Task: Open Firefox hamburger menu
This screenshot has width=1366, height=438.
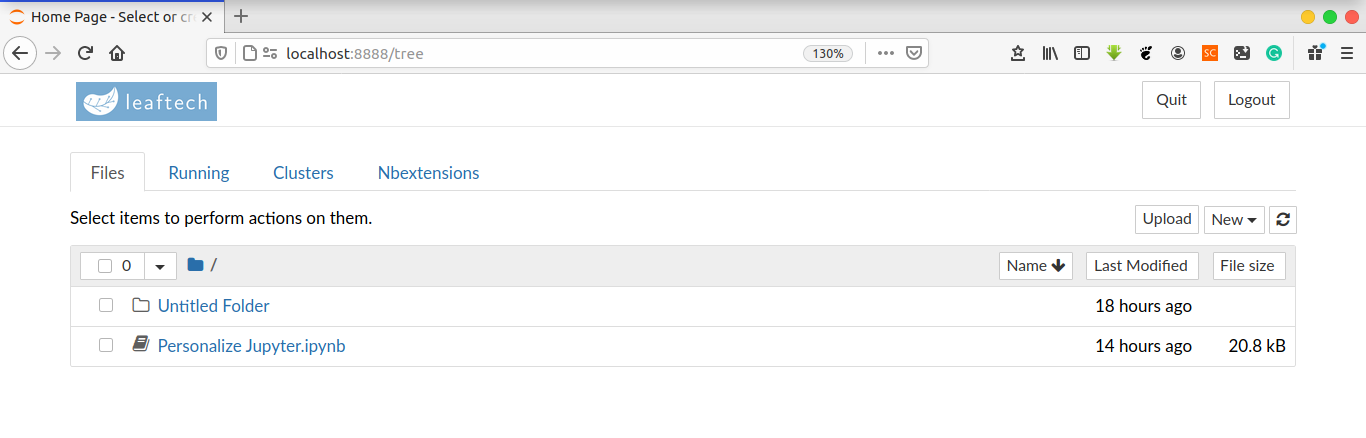Action: tap(1346, 53)
